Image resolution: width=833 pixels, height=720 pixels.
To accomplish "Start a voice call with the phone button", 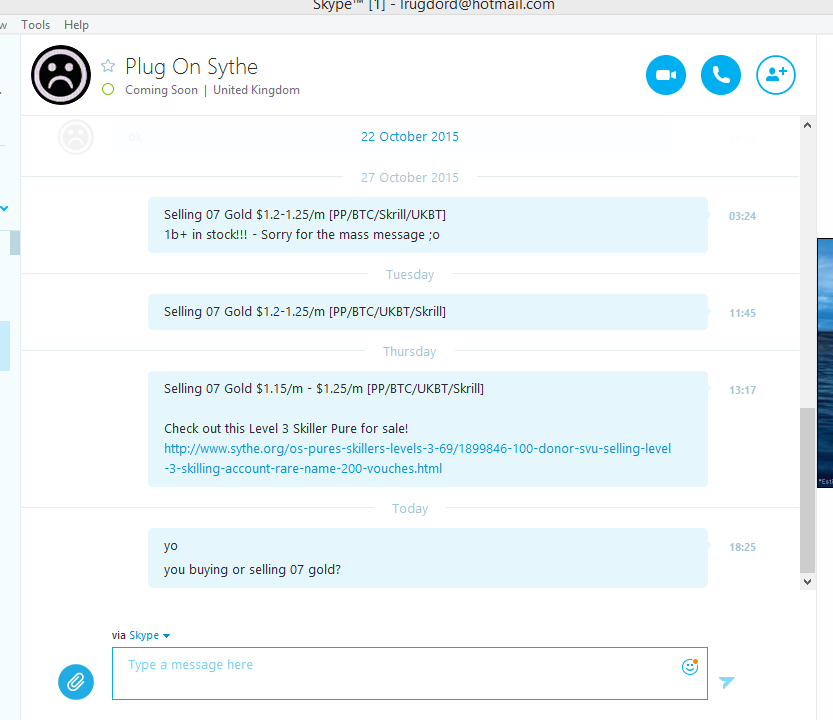I will click(720, 75).
